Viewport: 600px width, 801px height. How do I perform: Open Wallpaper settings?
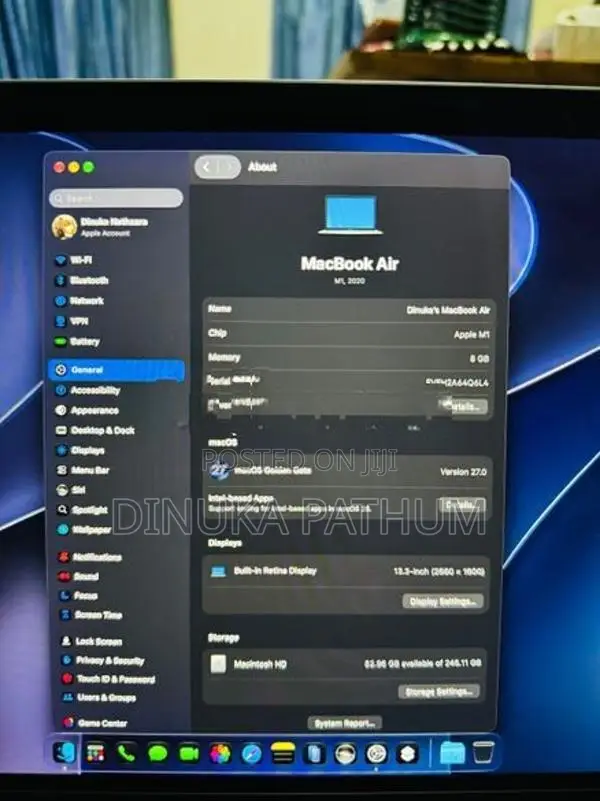[x=84, y=530]
